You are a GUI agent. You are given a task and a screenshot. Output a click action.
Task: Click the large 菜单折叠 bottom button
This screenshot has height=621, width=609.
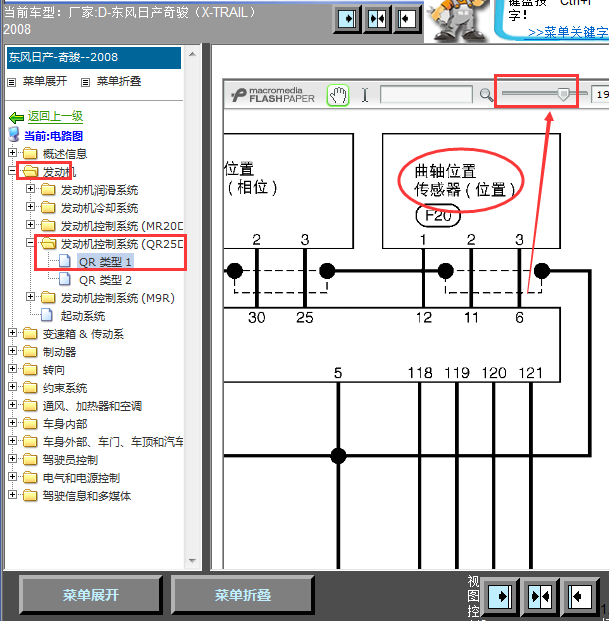tap(243, 595)
